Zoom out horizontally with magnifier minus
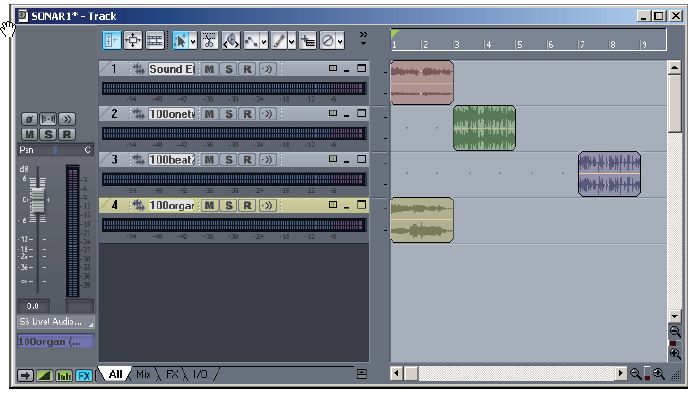 point(636,374)
